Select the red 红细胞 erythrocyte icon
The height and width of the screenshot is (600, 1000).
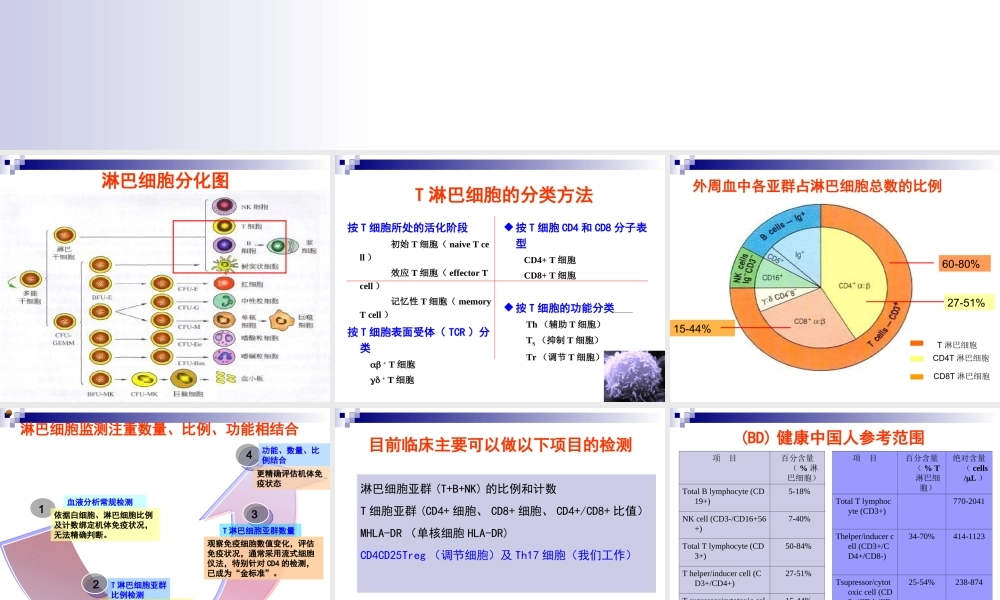221,283
